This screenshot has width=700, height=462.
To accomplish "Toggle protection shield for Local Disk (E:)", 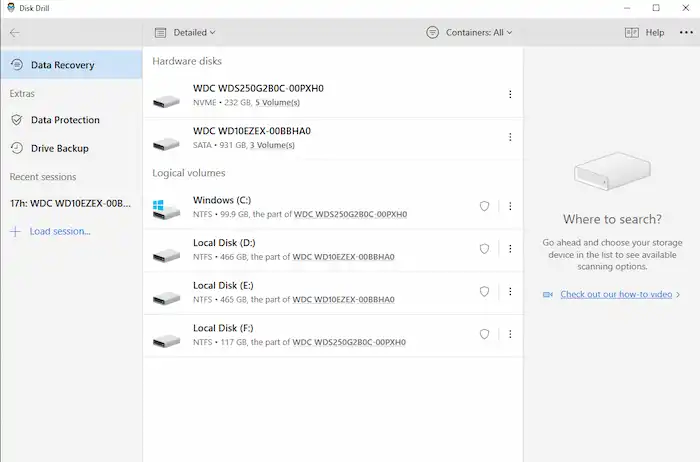I will coord(484,292).
